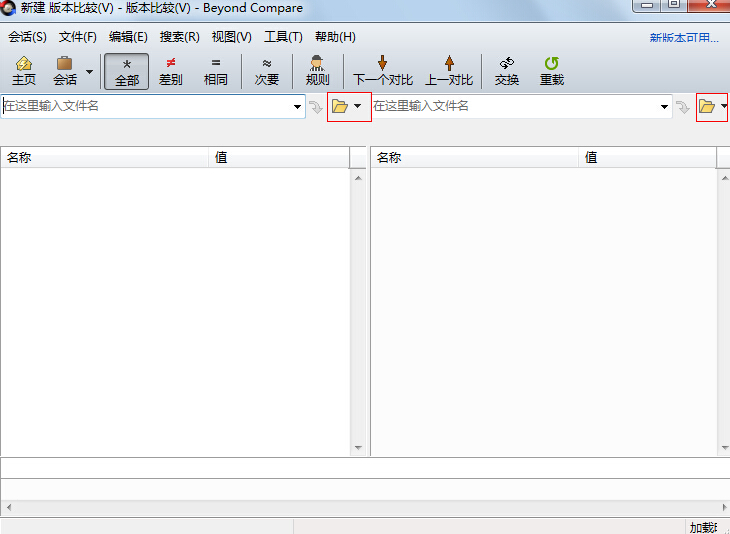The width and height of the screenshot is (730, 534).
Task: Jump to 上一对比 previous difference
Action: pyautogui.click(x=449, y=71)
